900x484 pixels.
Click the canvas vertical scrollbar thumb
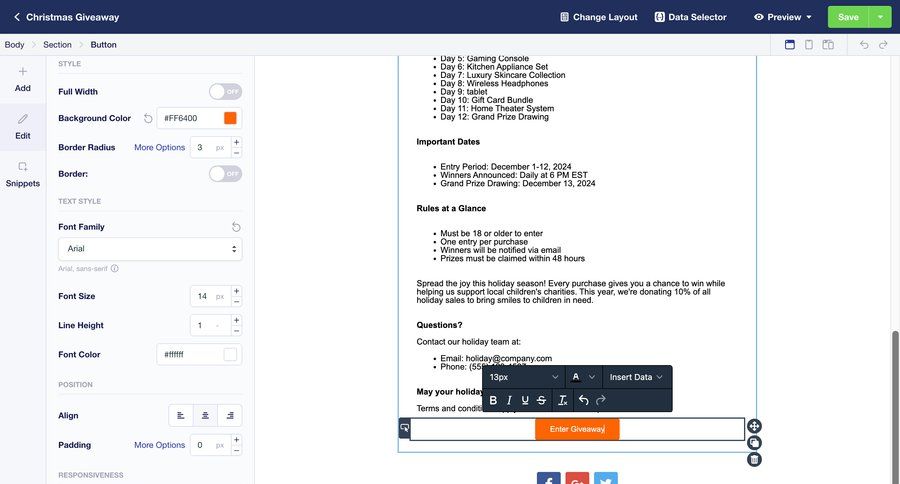(895, 407)
